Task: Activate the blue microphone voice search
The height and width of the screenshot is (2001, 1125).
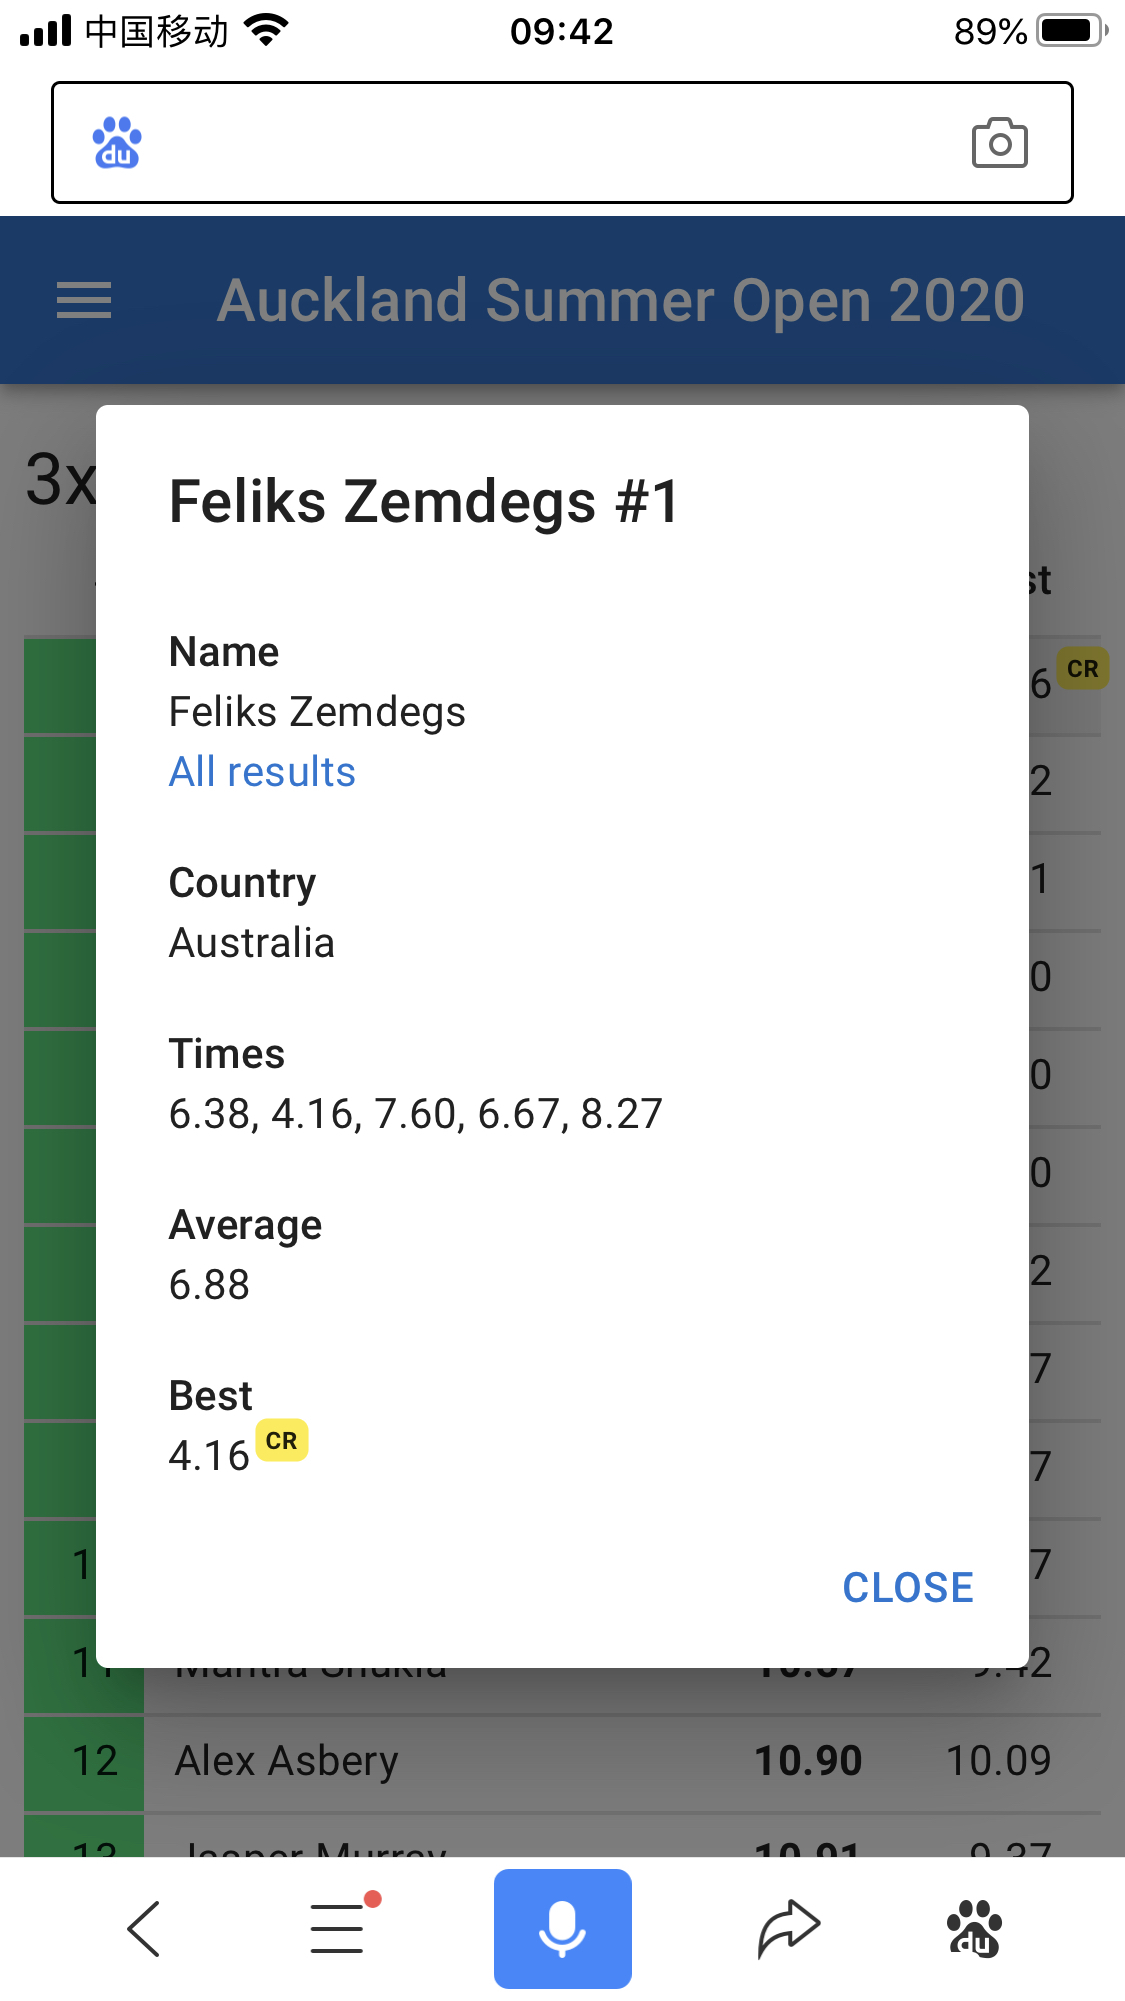Action: [x=562, y=1928]
